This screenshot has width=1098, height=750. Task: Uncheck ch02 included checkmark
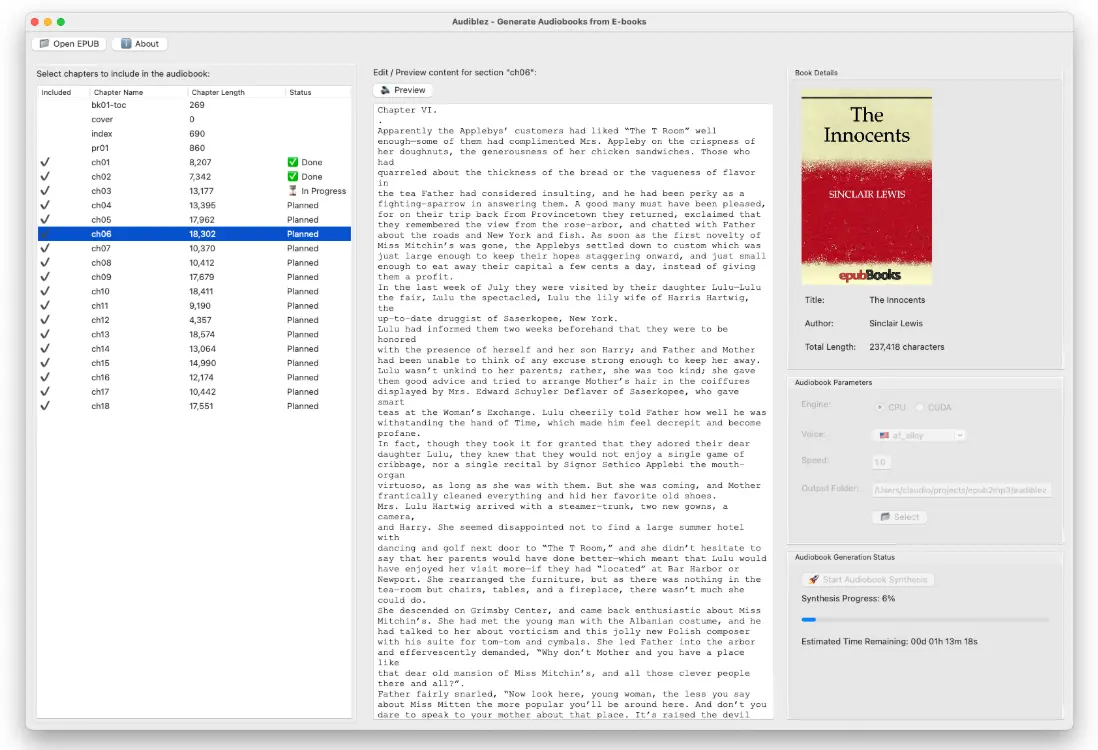(45, 176)
